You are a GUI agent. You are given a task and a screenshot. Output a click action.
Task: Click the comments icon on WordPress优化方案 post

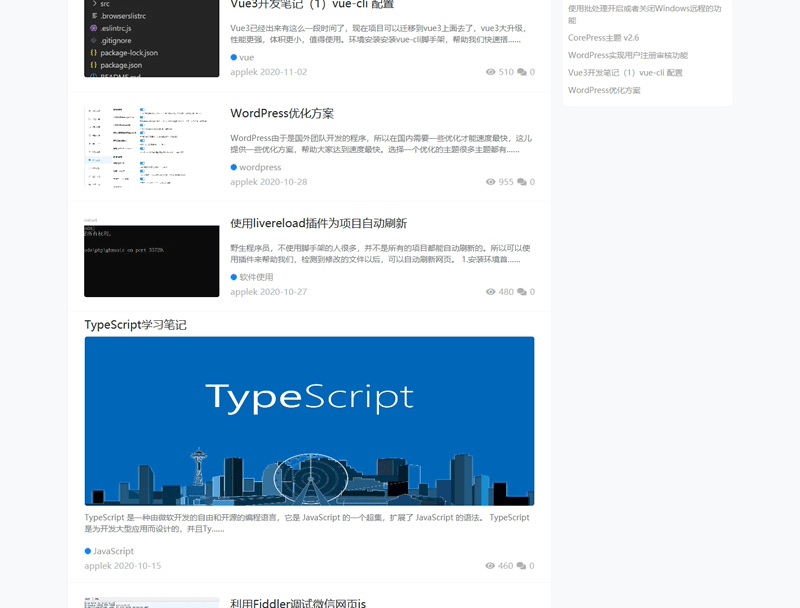click(521, 182)
